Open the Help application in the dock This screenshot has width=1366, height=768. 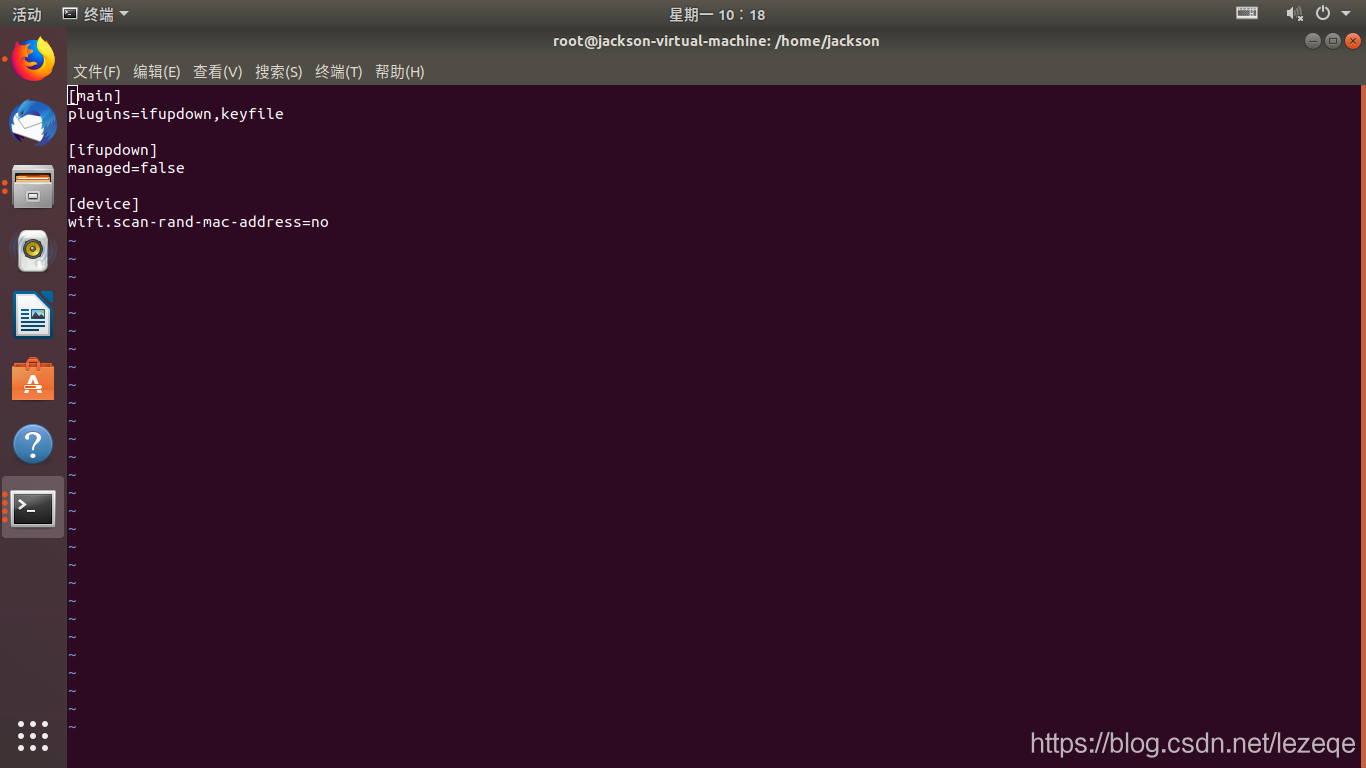(33, 443)
